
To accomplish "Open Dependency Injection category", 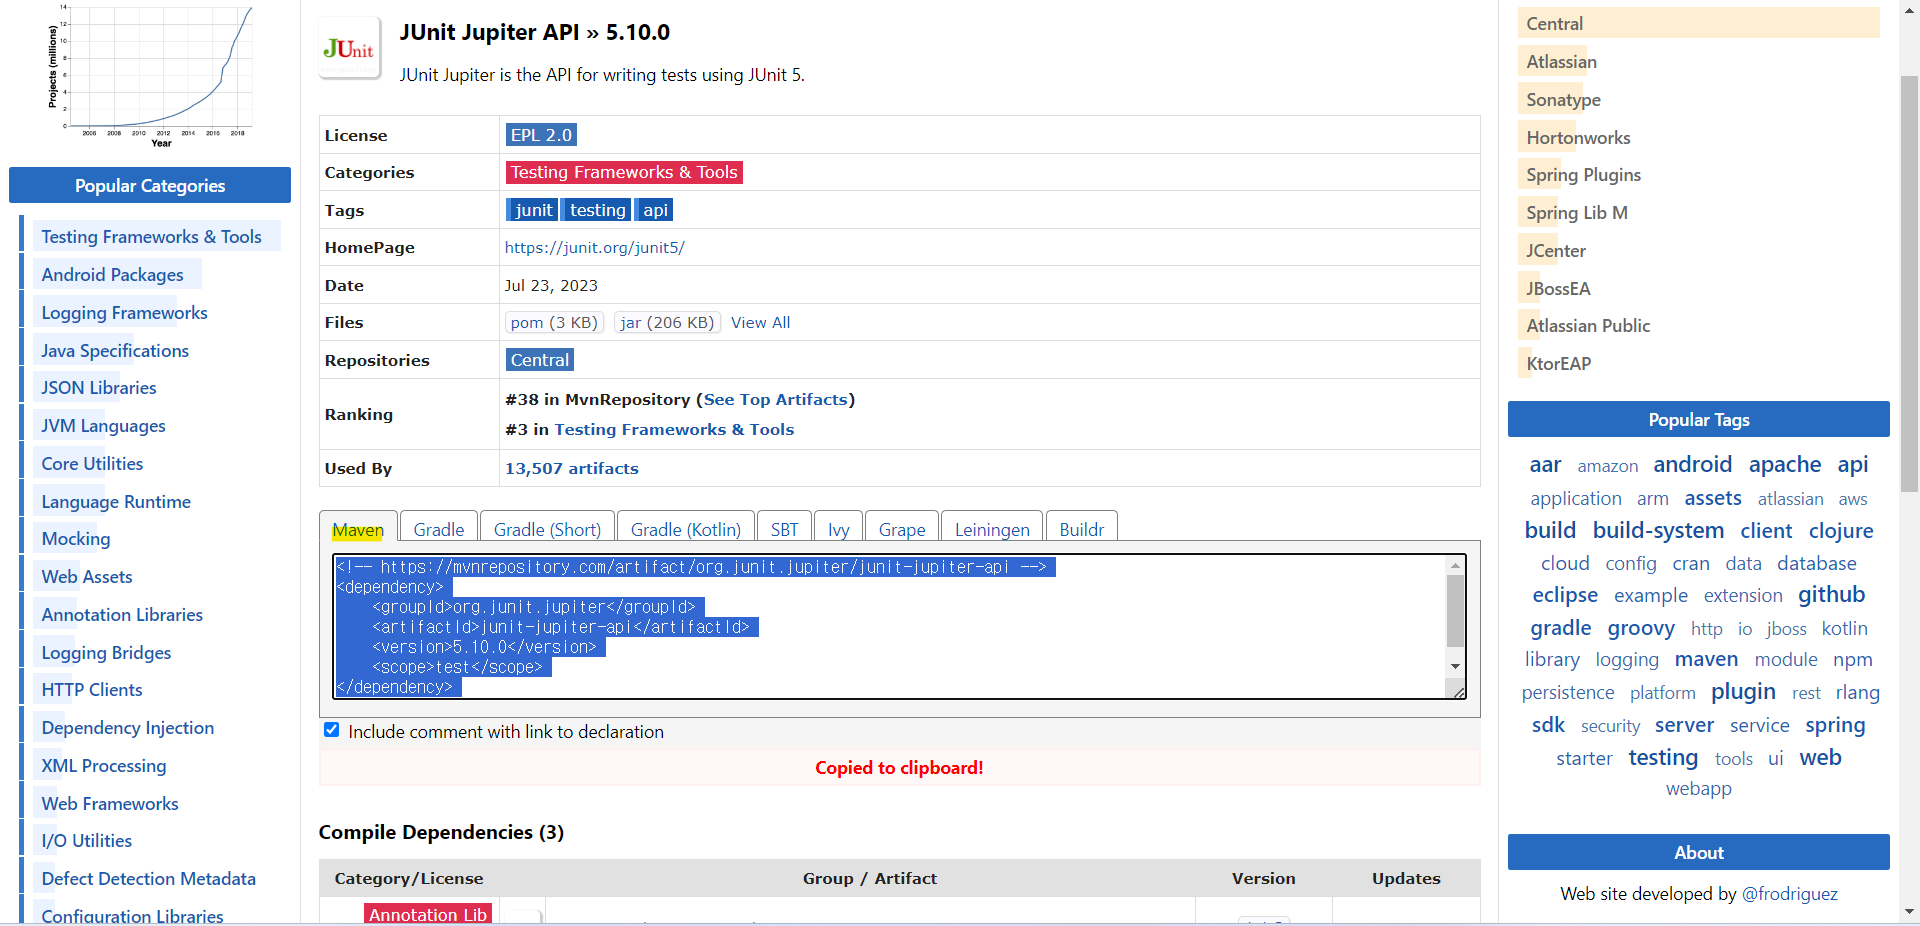I will [x=128, y=727].
